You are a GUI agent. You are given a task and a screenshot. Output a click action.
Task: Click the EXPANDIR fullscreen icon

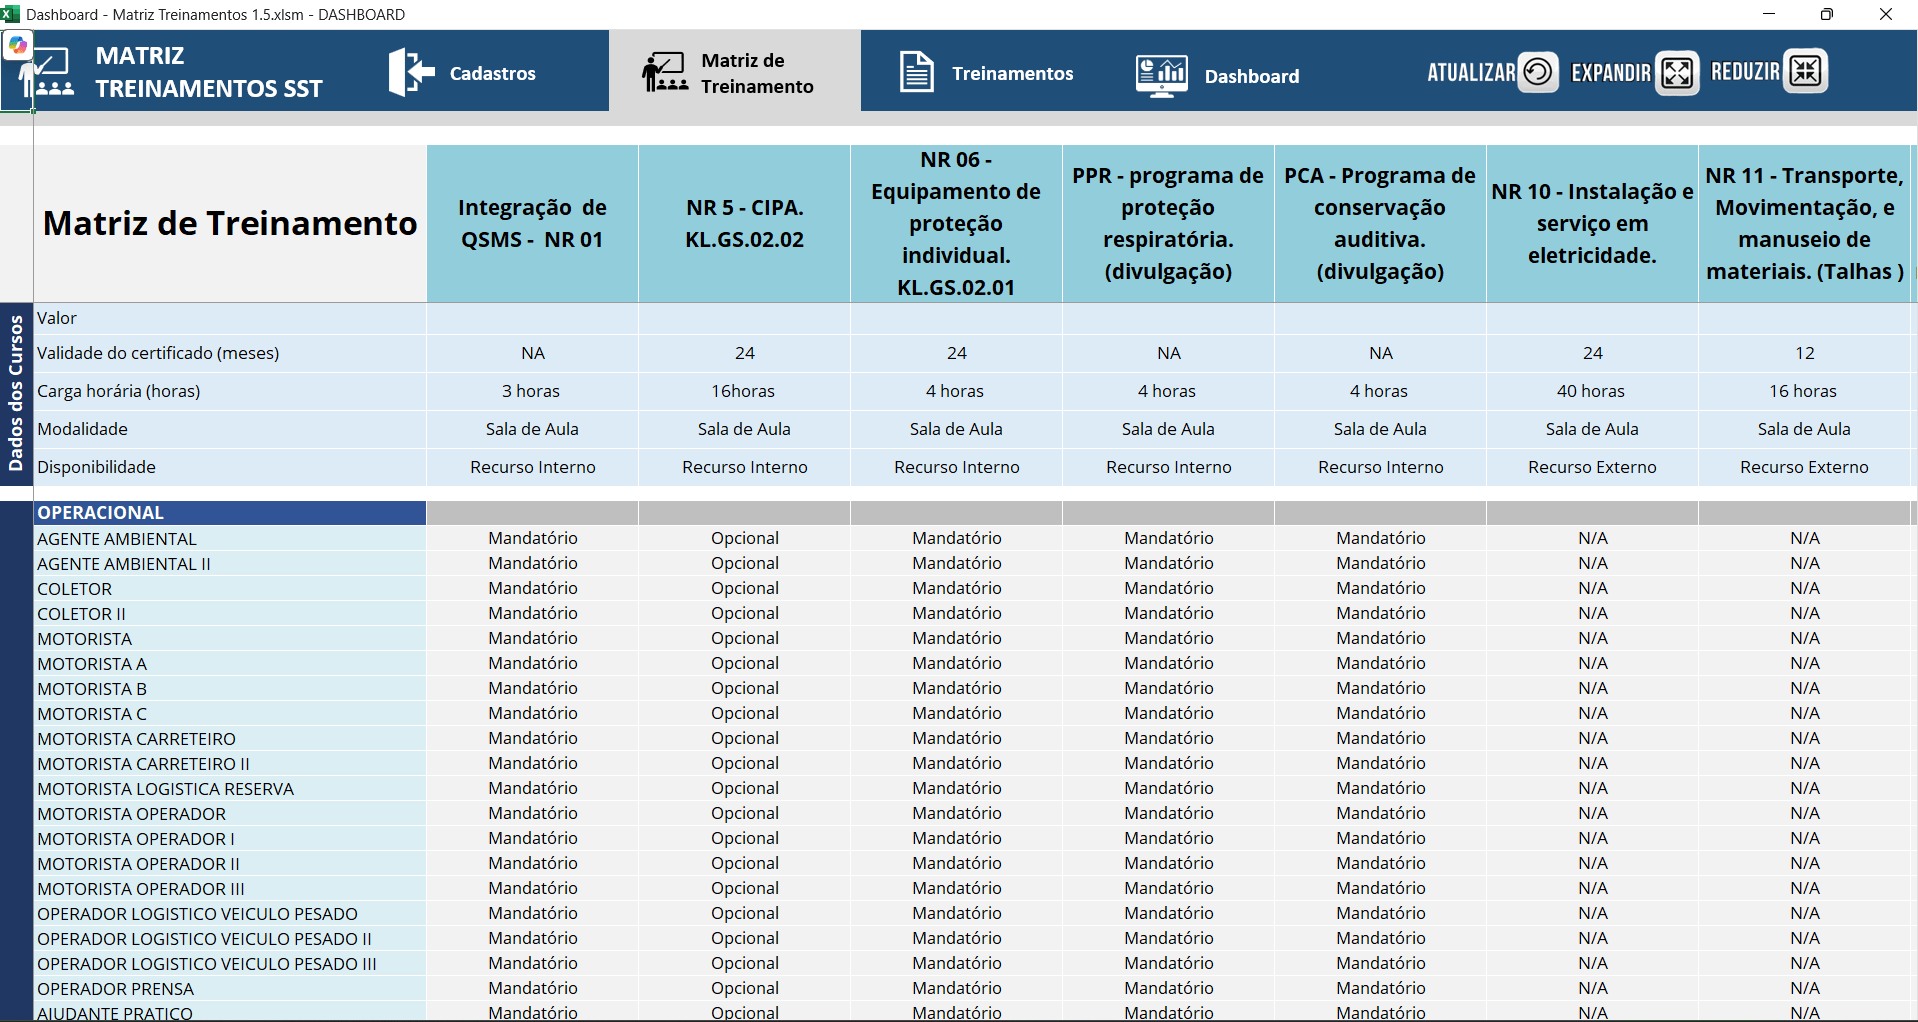click(1677, 72)
